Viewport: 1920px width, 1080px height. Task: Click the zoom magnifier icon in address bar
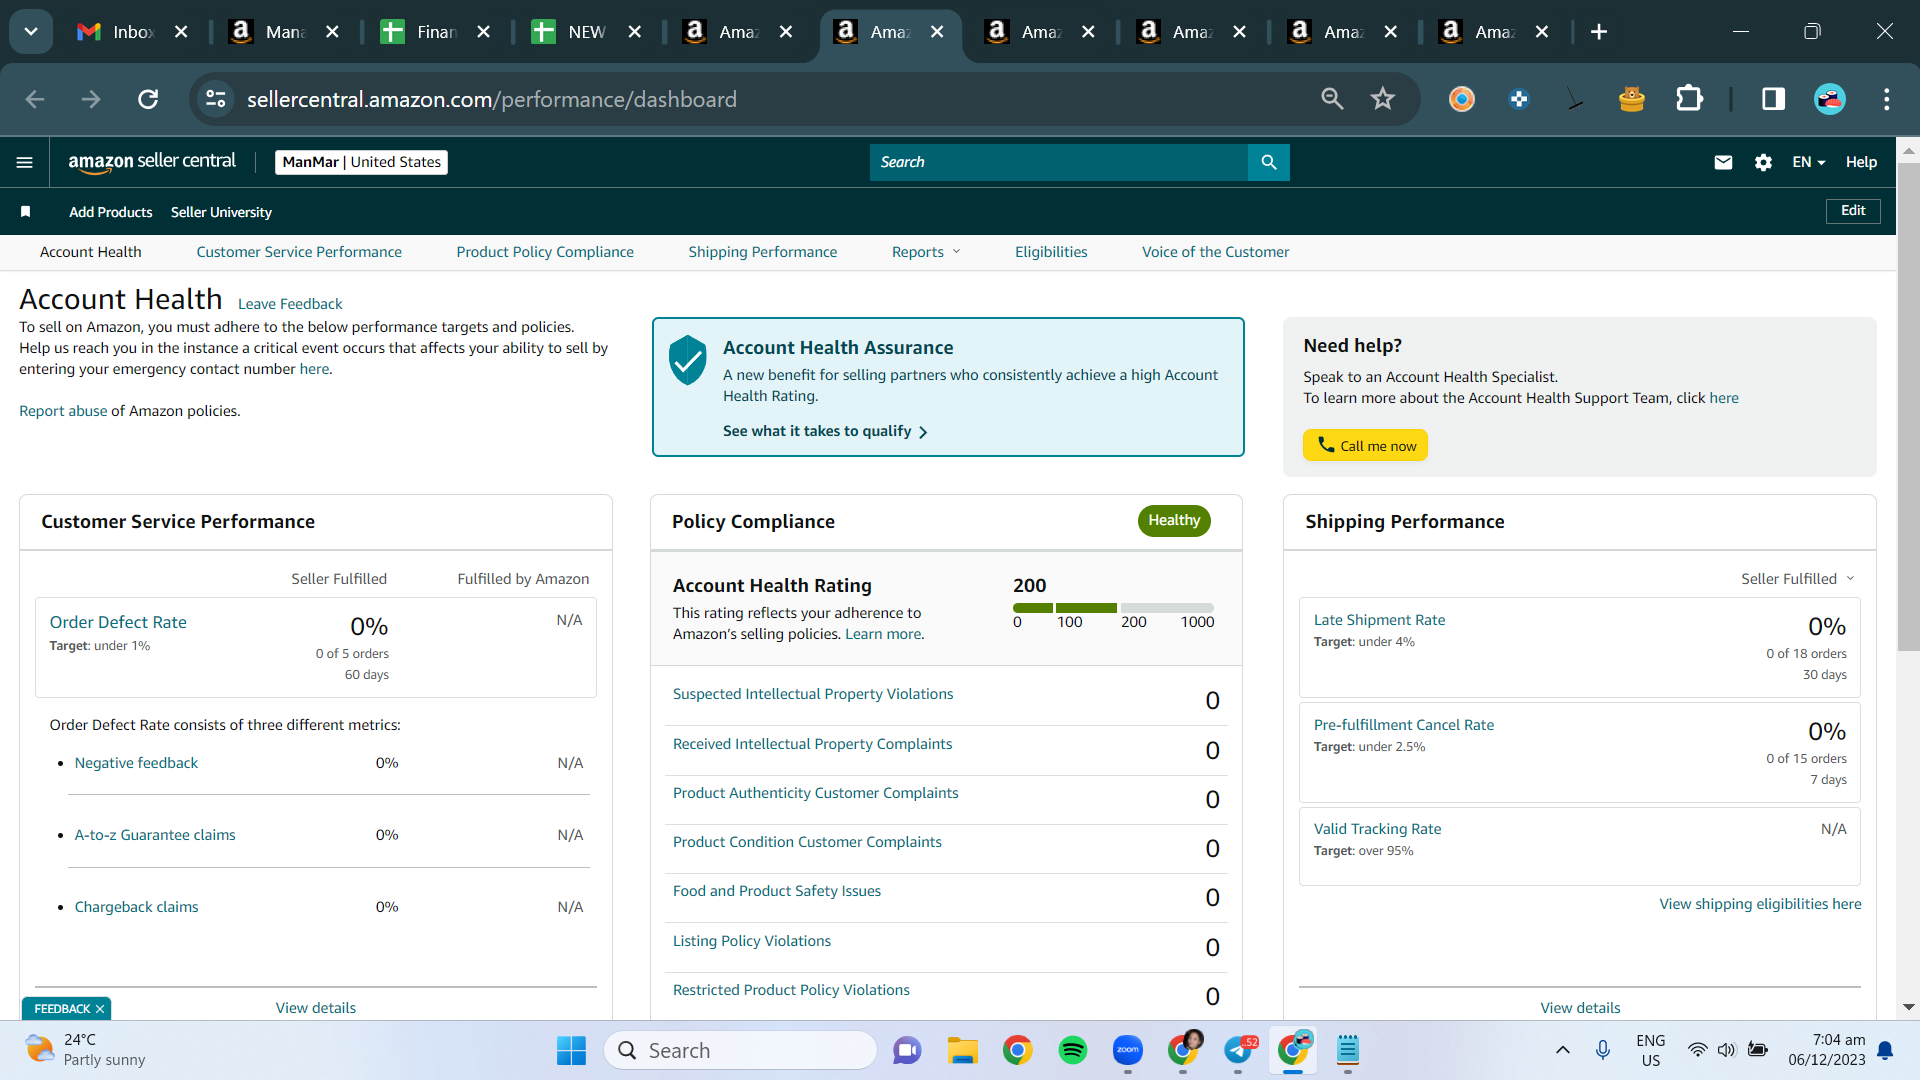point(1332,99)
